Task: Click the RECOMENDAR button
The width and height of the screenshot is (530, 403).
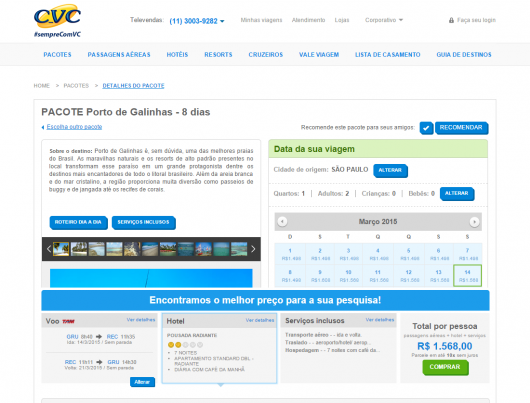Action: click(461, 128)
